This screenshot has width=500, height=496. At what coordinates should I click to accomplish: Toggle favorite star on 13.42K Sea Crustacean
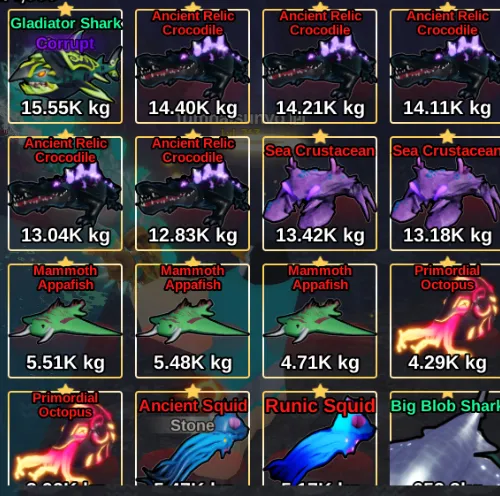(320, 136)
